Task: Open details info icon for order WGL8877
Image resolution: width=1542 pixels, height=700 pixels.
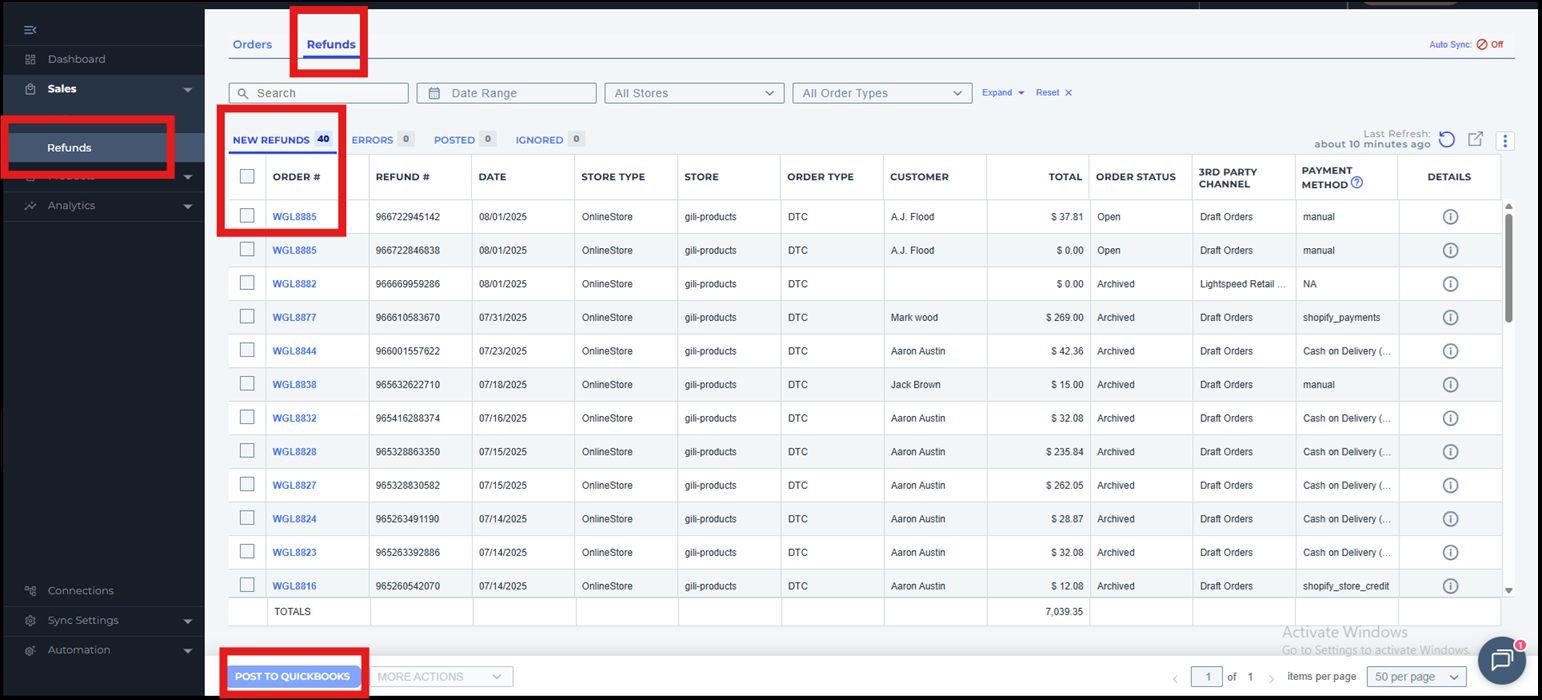Action: coord(1450,318)
